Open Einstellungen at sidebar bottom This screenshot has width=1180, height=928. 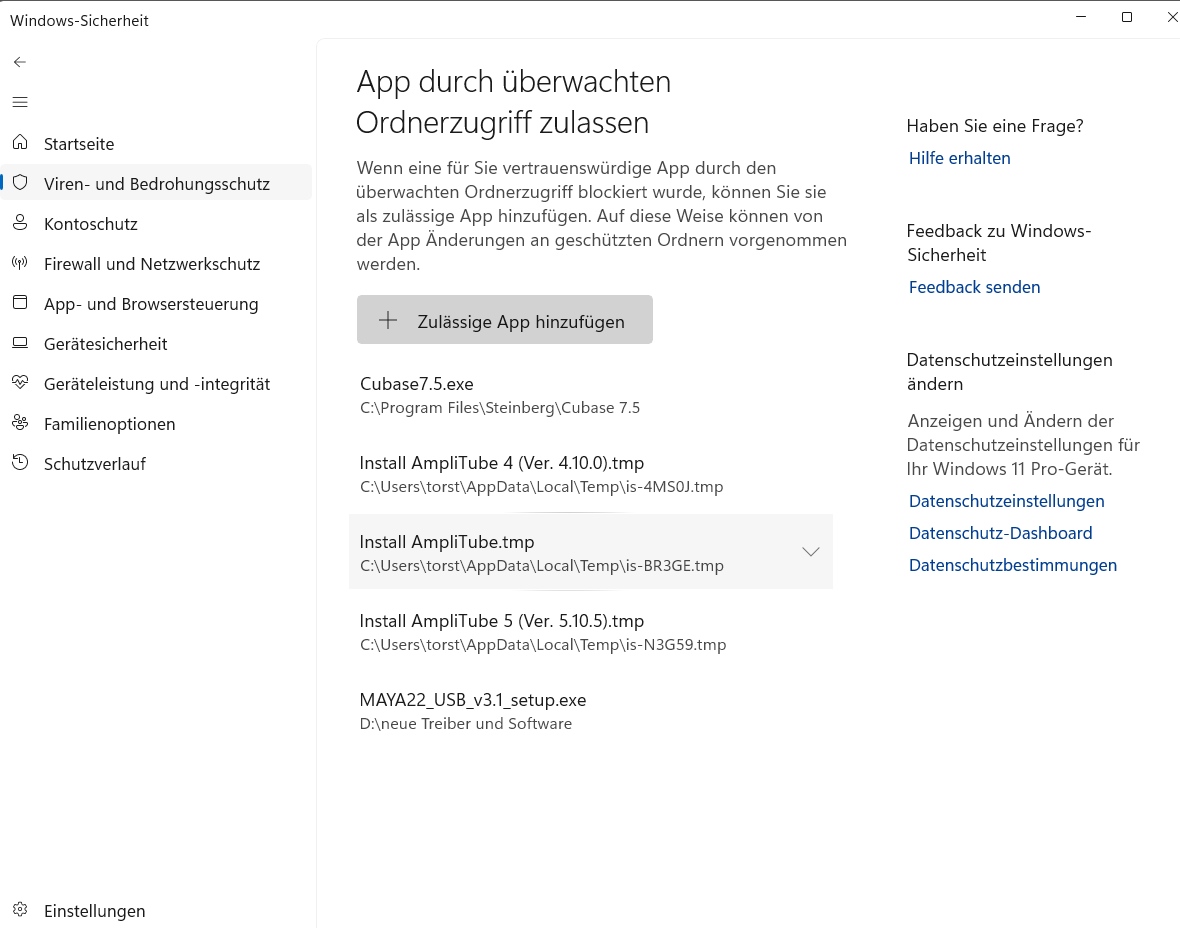(x=157, y=910)
